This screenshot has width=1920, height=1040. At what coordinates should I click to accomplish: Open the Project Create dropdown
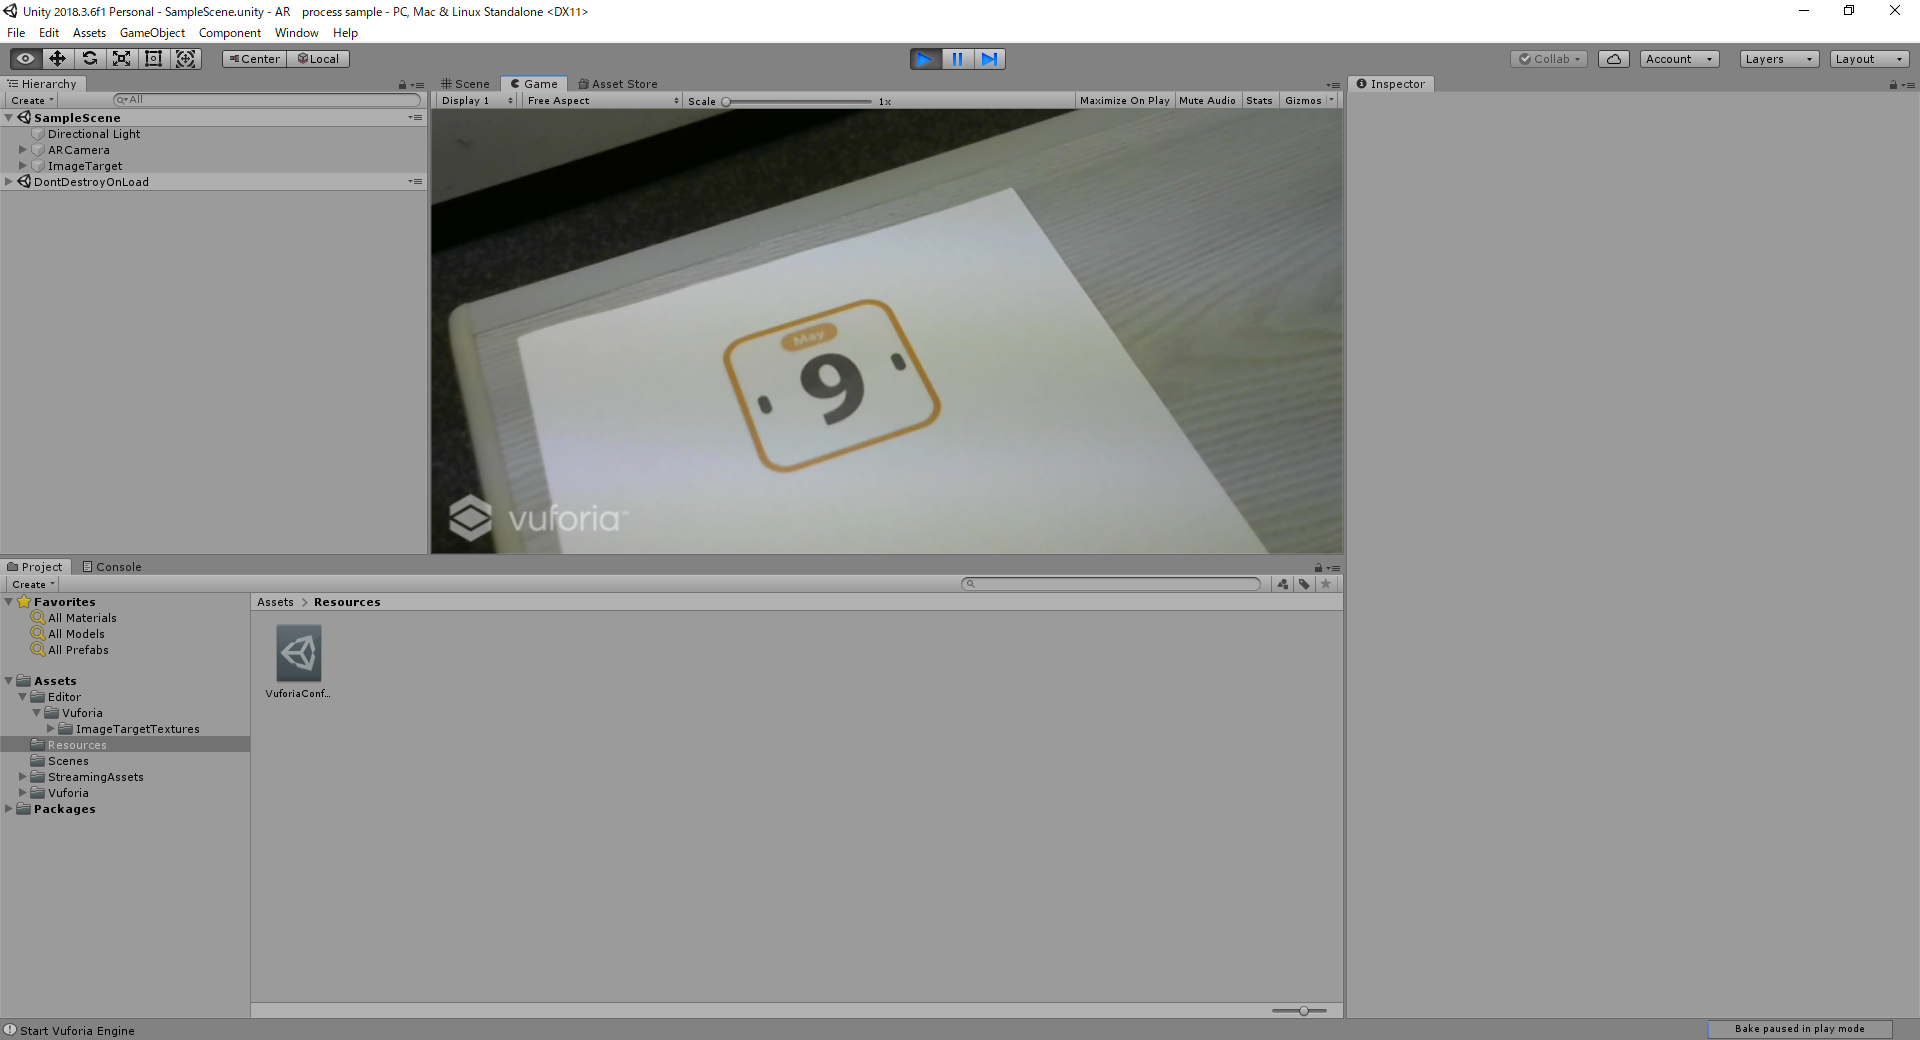[x=33, y=585]
